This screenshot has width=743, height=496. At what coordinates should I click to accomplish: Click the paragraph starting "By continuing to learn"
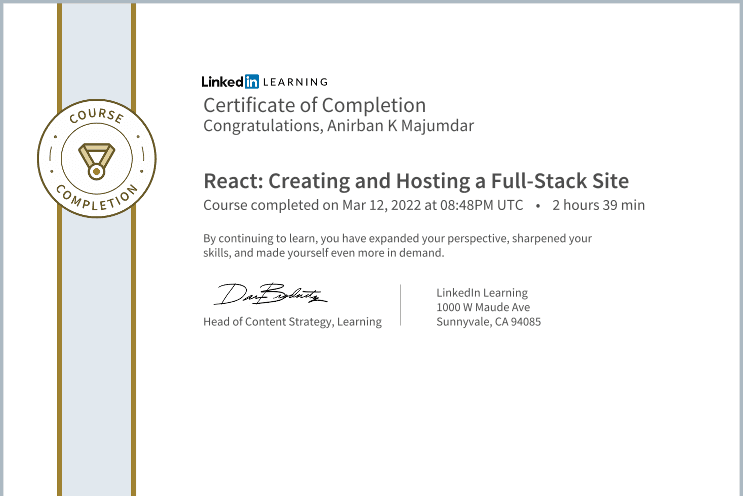tap(398, 245)
